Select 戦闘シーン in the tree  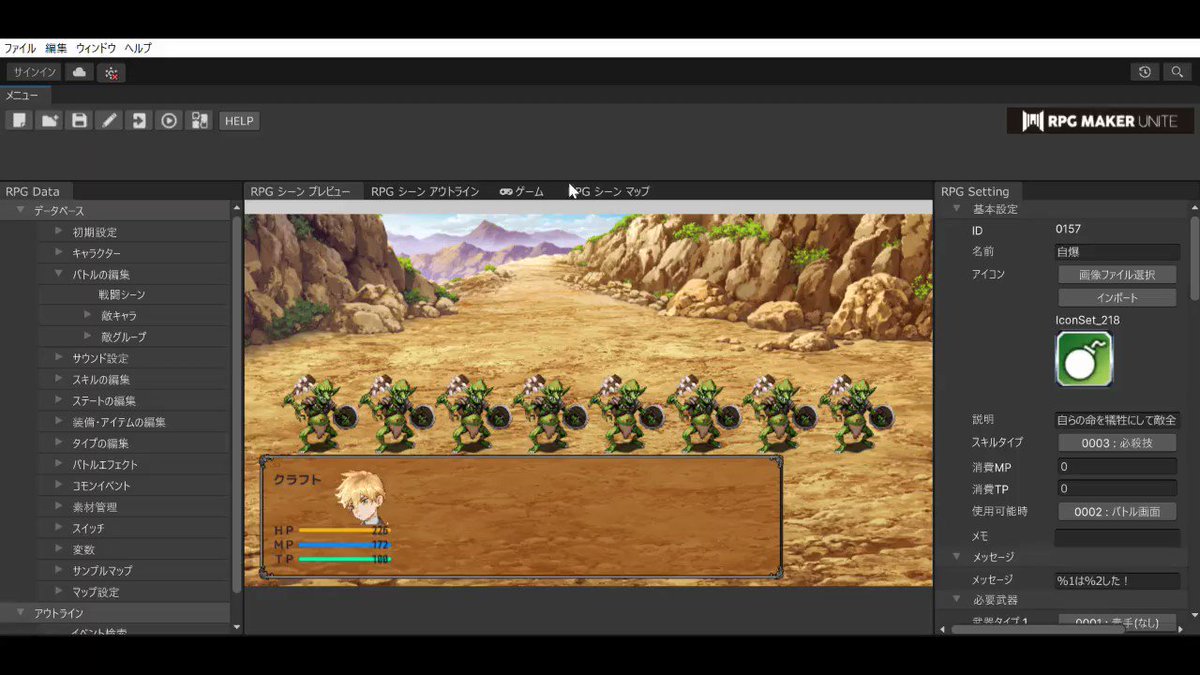click(121, 295)
